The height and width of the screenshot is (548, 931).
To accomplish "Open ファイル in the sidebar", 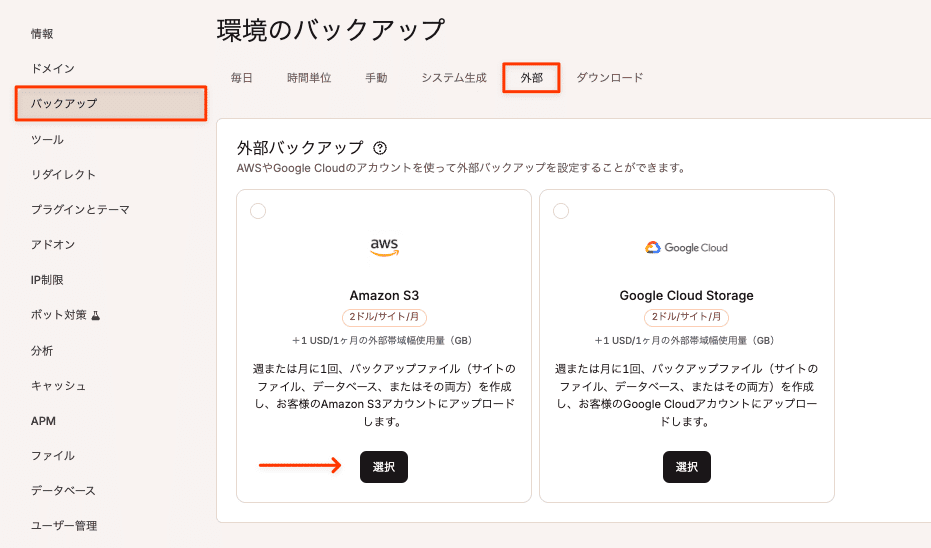I will [x=53, y=456].
